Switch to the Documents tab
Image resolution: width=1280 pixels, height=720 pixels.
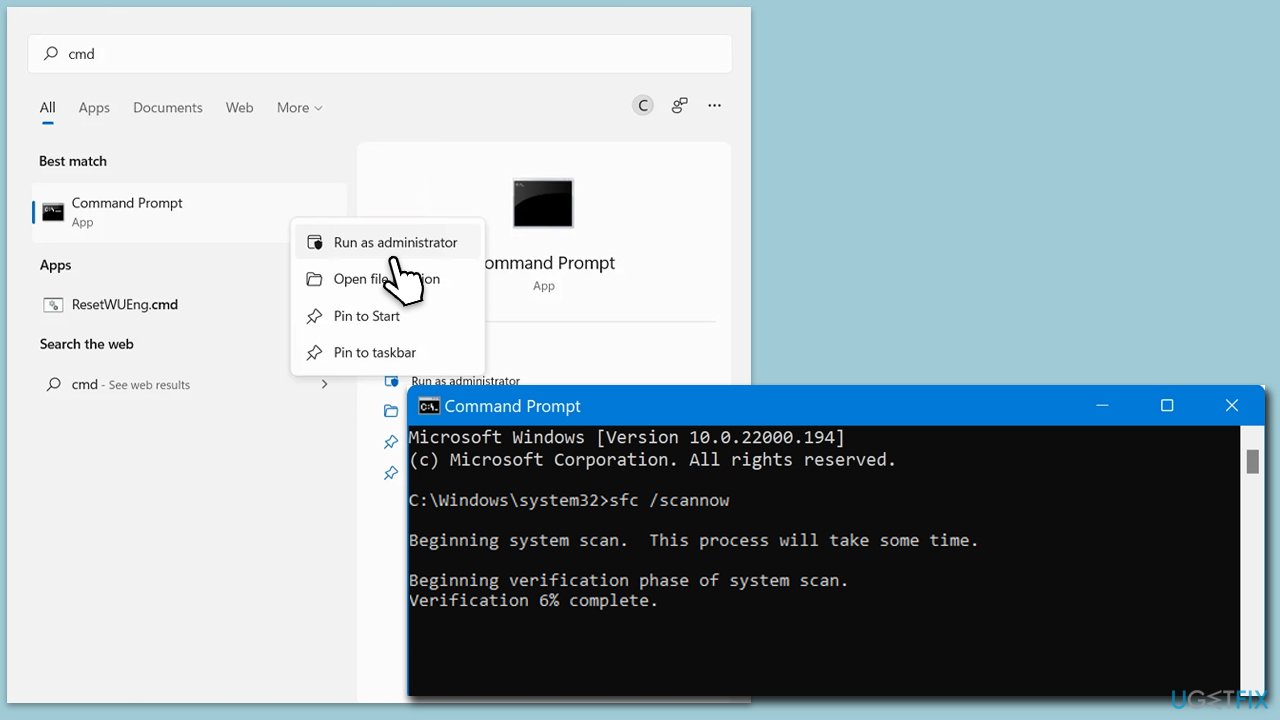[x=168, y=108]
